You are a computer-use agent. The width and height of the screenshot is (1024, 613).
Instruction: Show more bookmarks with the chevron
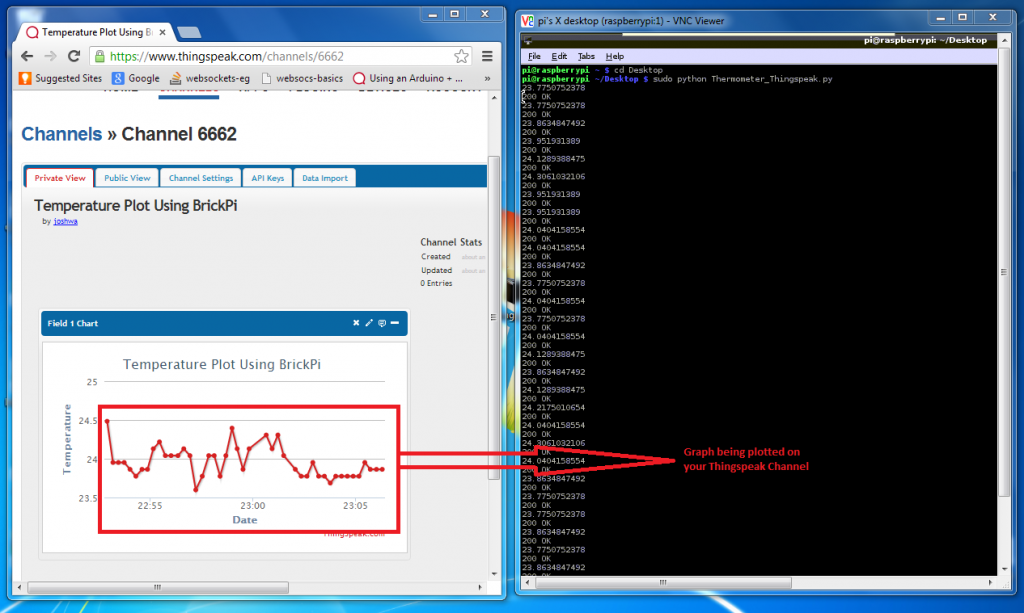click(x=487, y=78)
